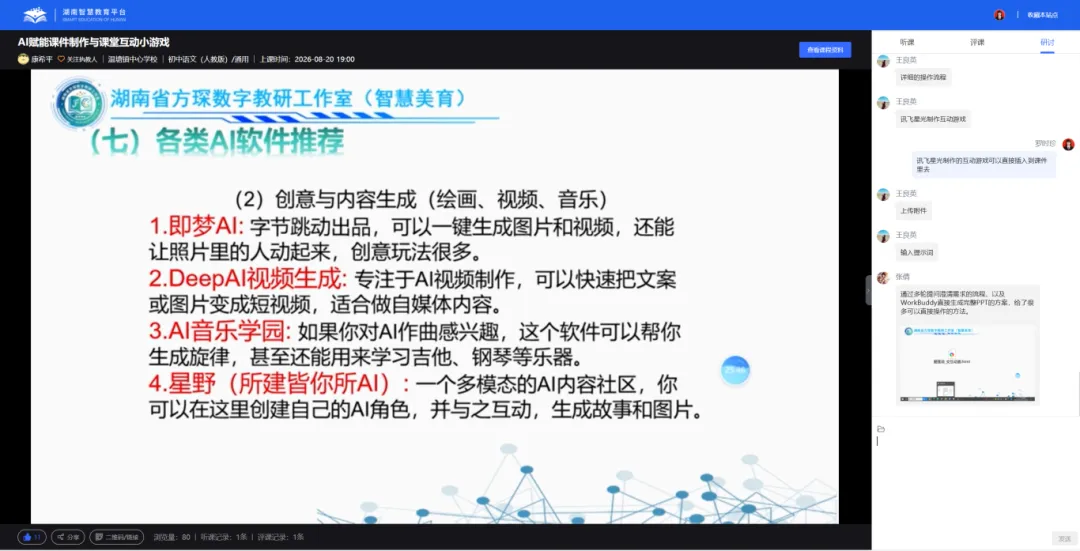
Task: Click into the discussion message input field
Action: point(975,482)
